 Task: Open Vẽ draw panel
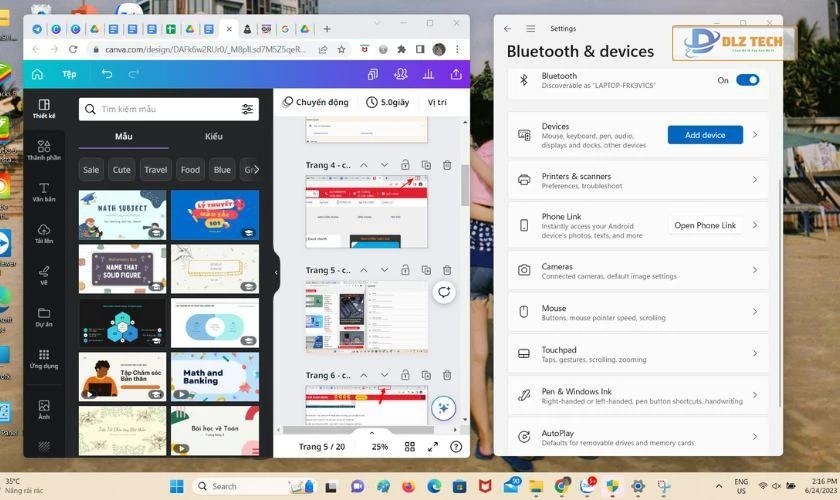(44, 275)
